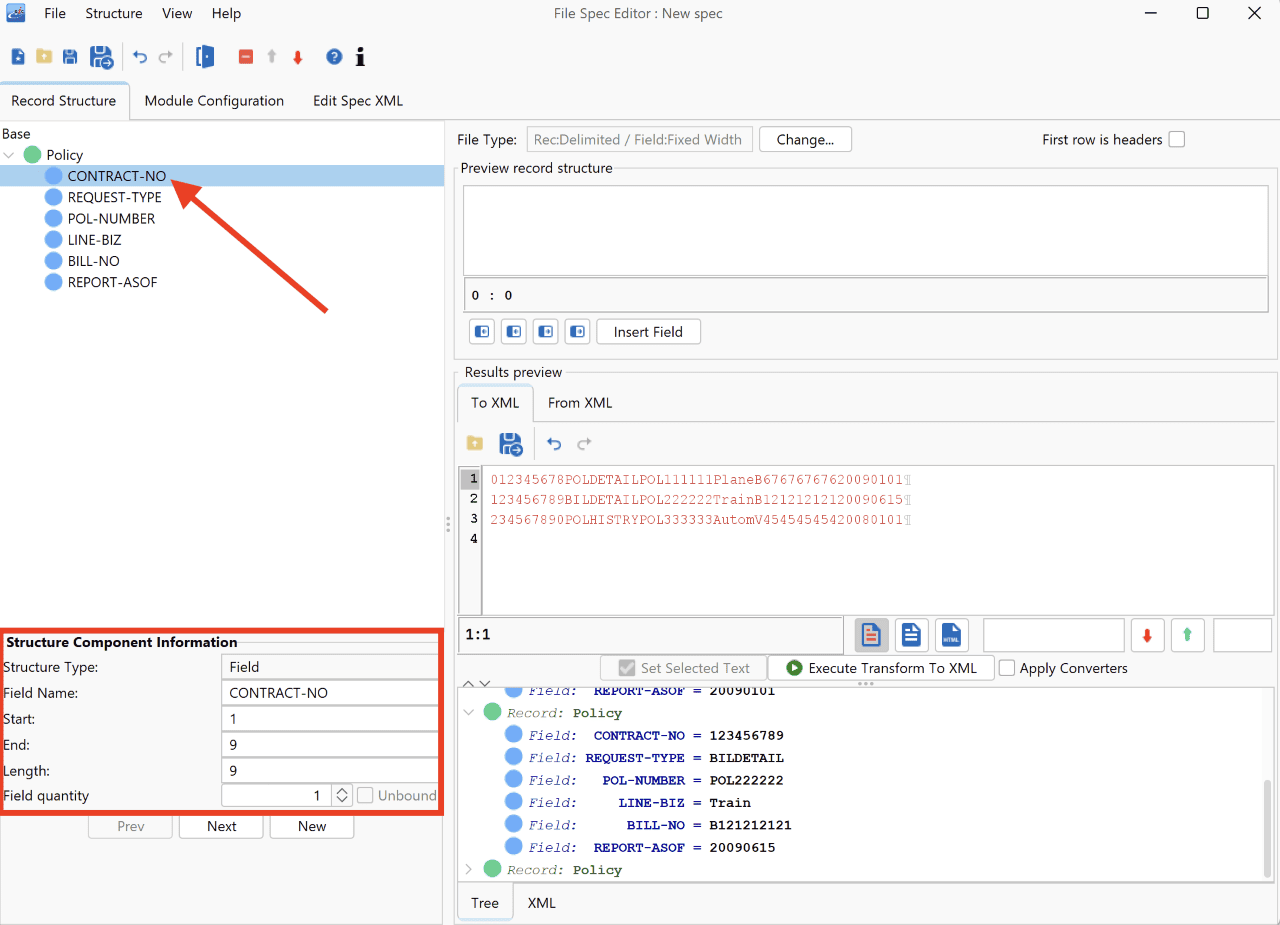Open help with the blue question mark icon

(334, 57)
